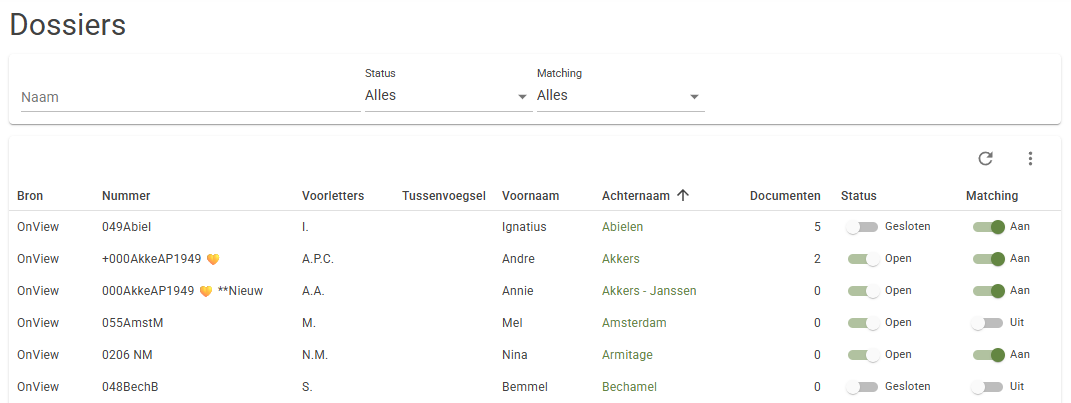Click the refresh icon above the table
The width and height of the screenshot is (1071, 403).
coord(985,158)
